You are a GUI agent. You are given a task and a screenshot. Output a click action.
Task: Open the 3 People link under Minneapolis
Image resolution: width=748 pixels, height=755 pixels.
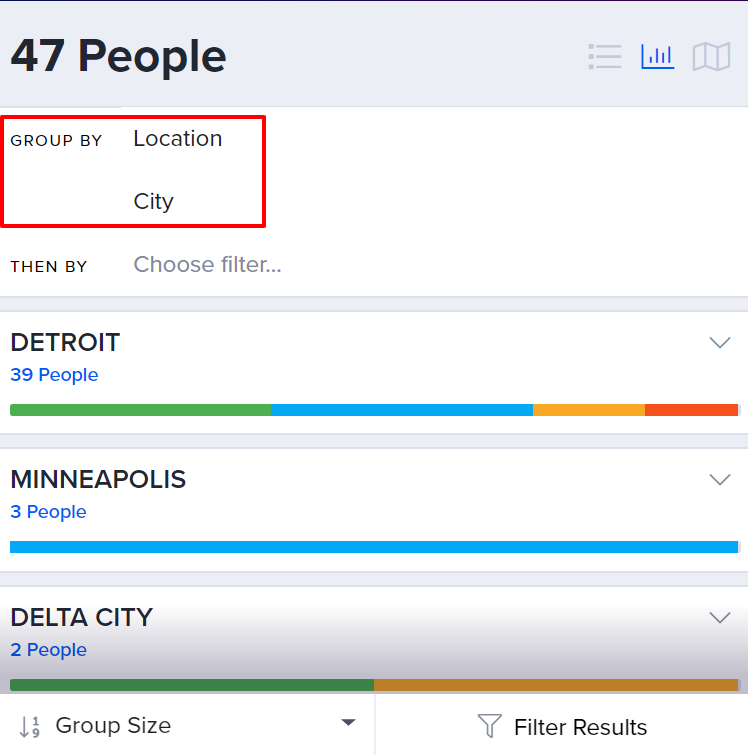(x=48, y=512)
